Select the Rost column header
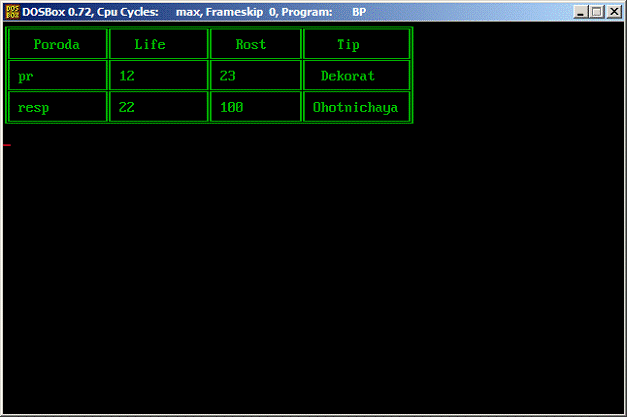The width and height of the screenshot is (627, 417). tap(256, 44)
